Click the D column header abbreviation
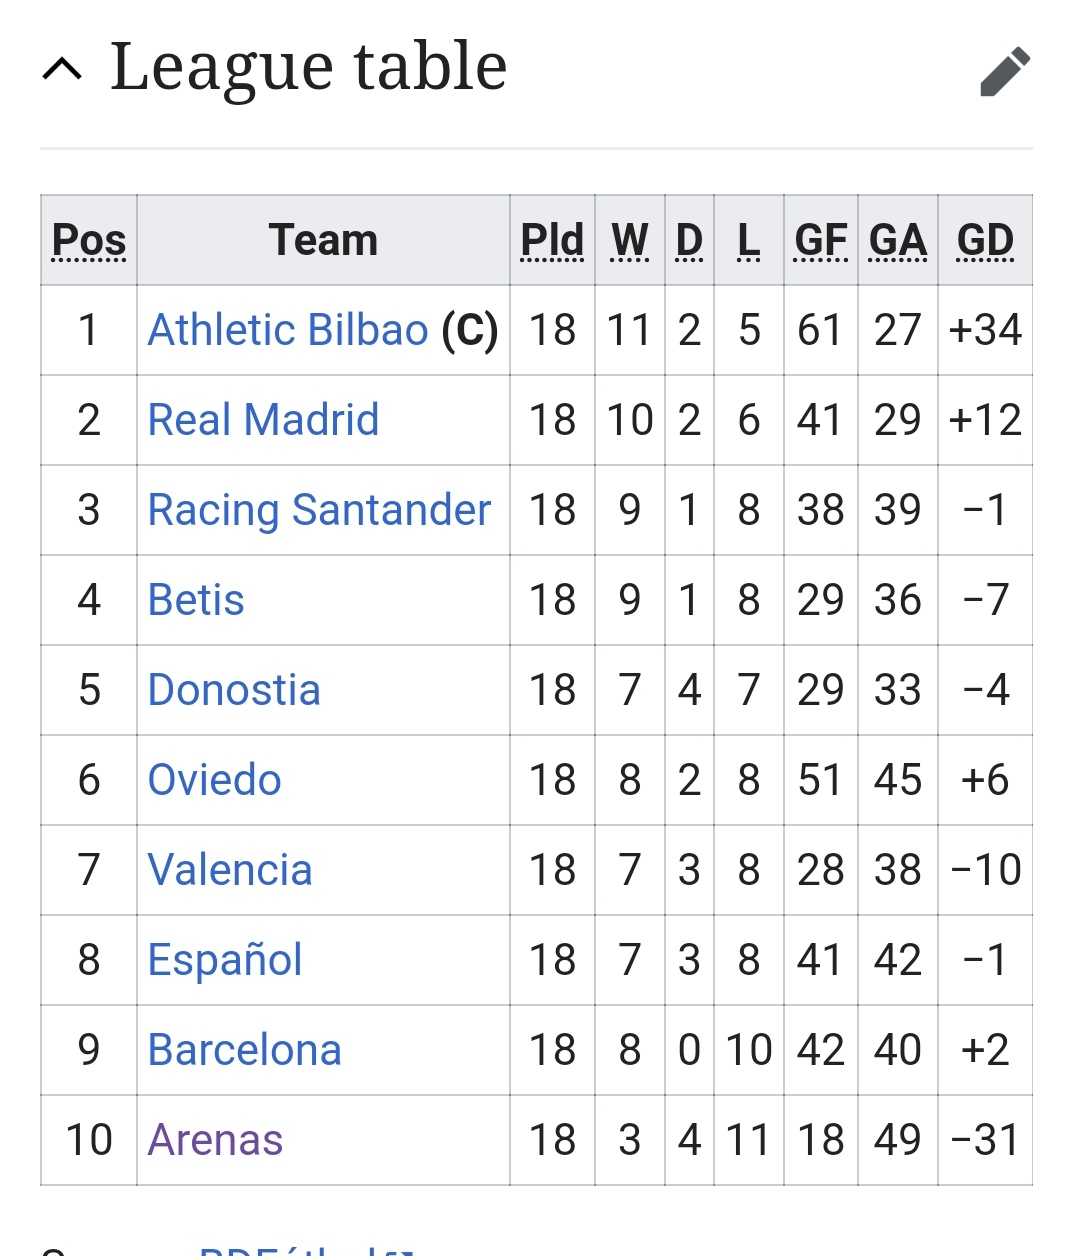The width and height of the screenshot is (1073, 1256). (689, 240)
